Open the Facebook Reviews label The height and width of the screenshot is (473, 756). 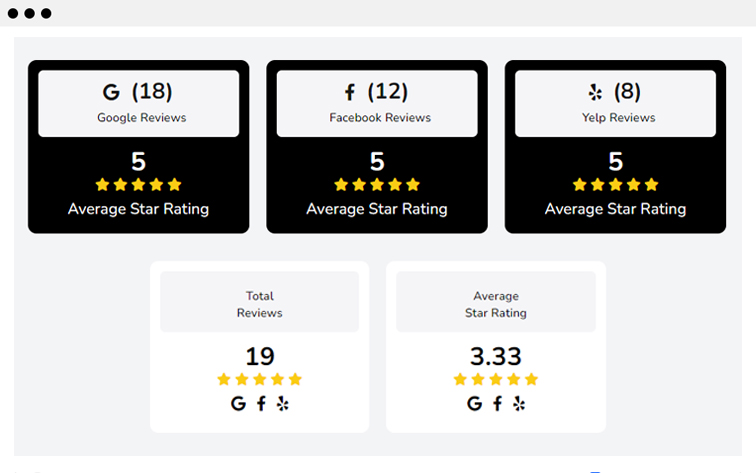point(380,118)
